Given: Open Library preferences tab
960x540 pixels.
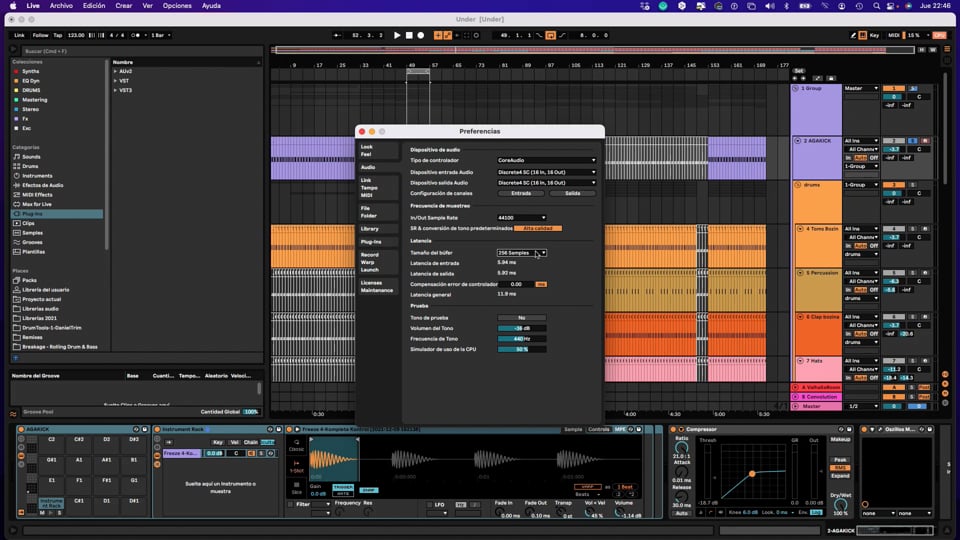Looking at the screenshot, I should pos(378,229).
